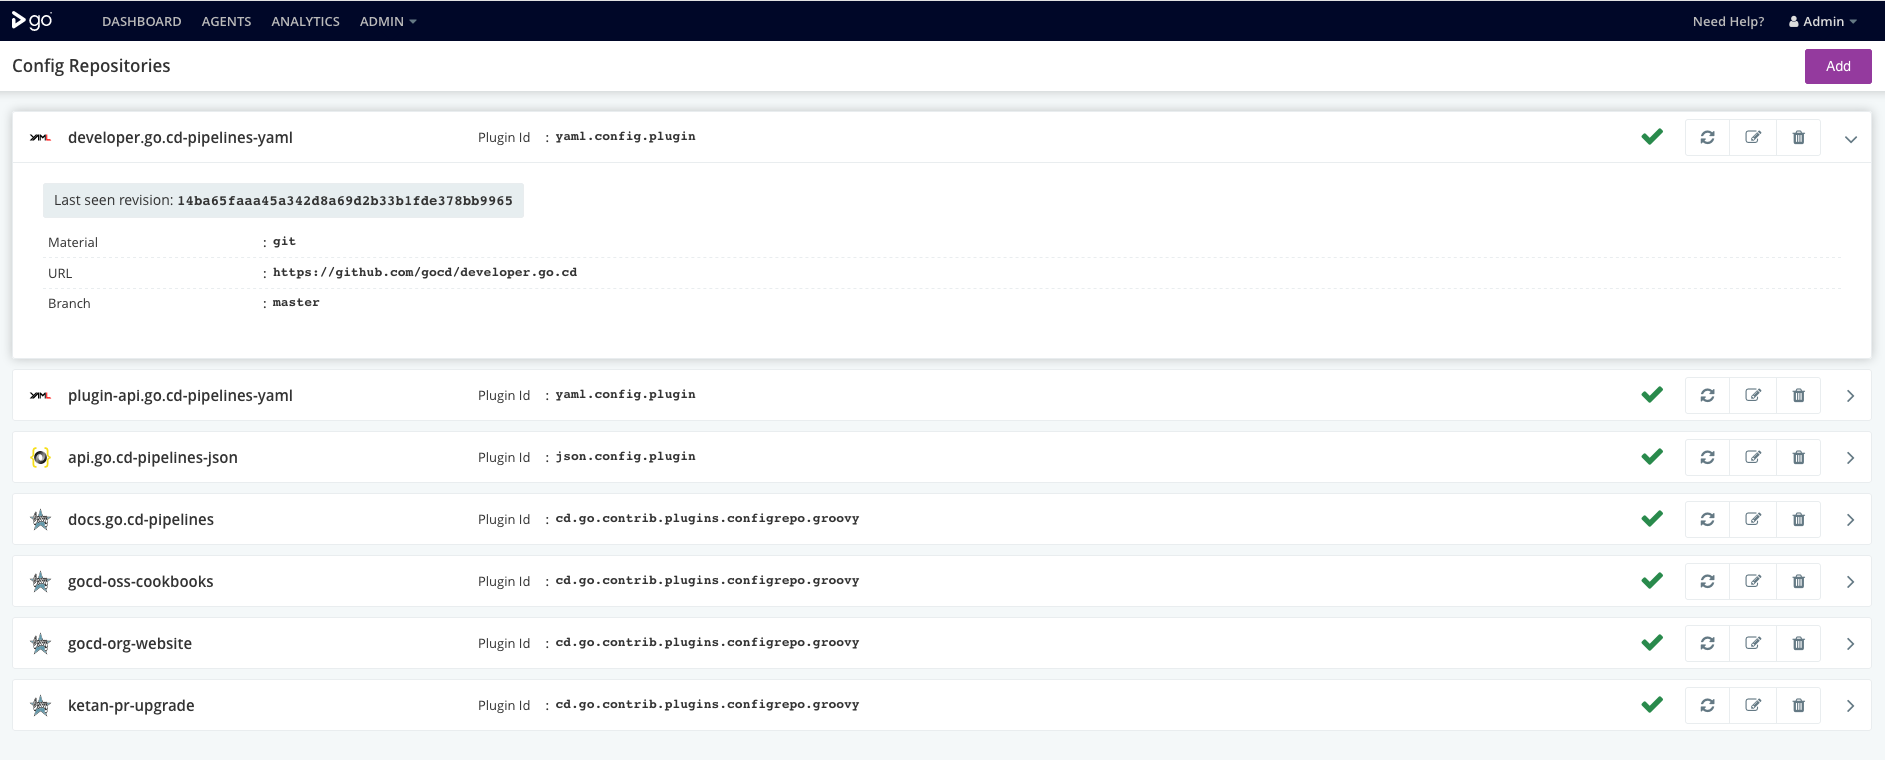This screenshot has height=760, width=1885.
Task: Edit the gocd-oss-cookbooks repository
Action: [1753, 581]
